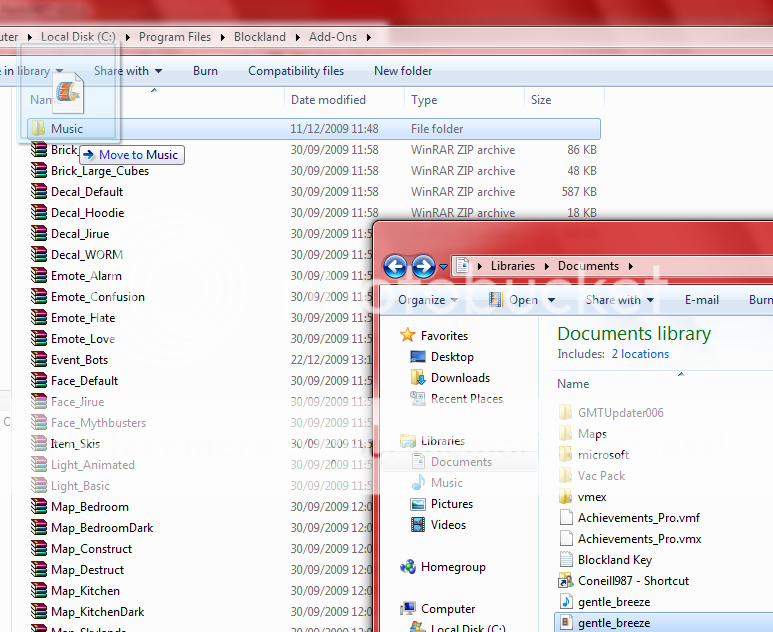Select the Music folder icon in Add-Ons

38,129
